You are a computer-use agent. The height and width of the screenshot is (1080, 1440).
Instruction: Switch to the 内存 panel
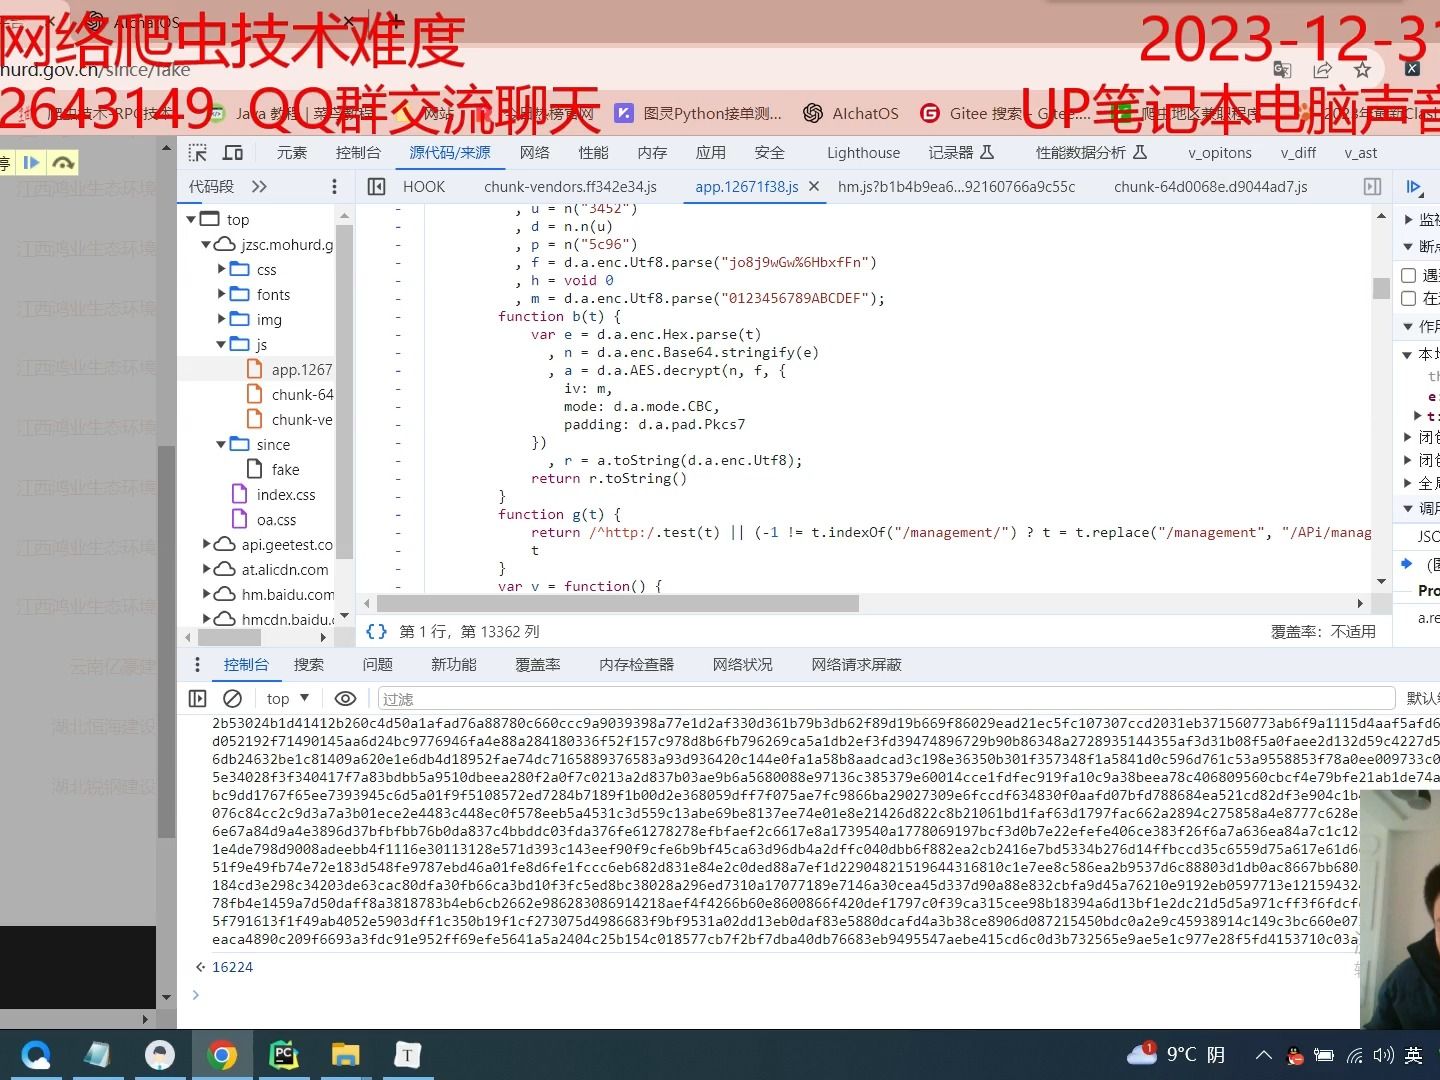pos(652,153)
